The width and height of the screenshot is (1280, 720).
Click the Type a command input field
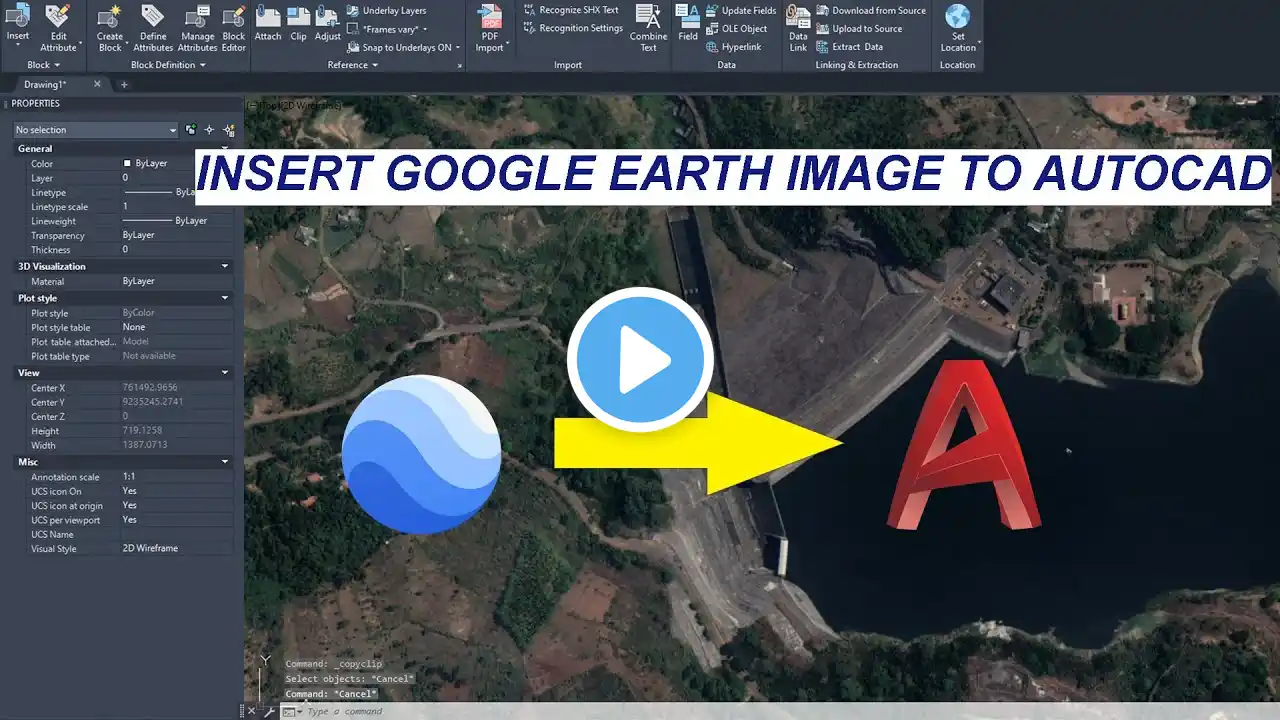(x=780, y=711)
